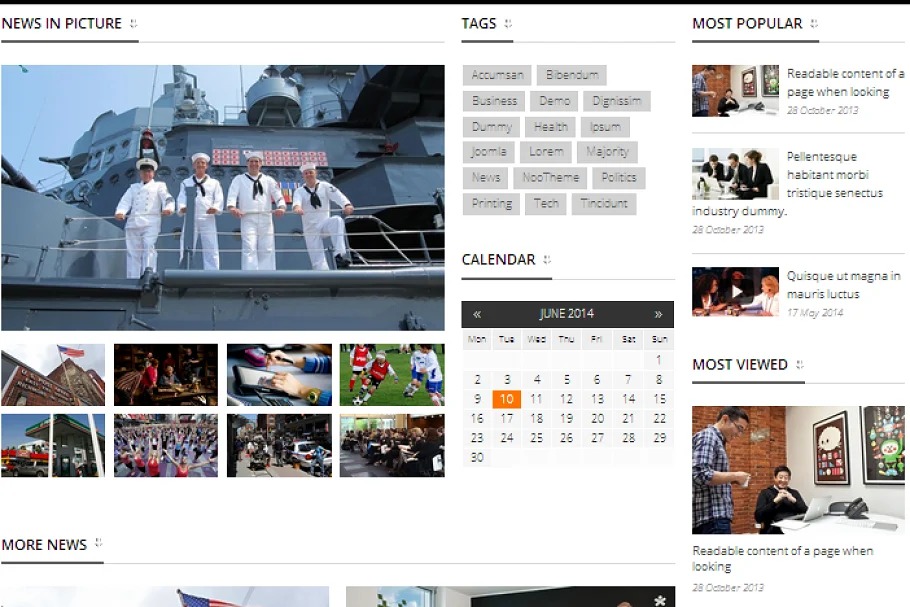910x607 pixels.
Task: Click the icon next to More News heading
Action: (98, 544)
